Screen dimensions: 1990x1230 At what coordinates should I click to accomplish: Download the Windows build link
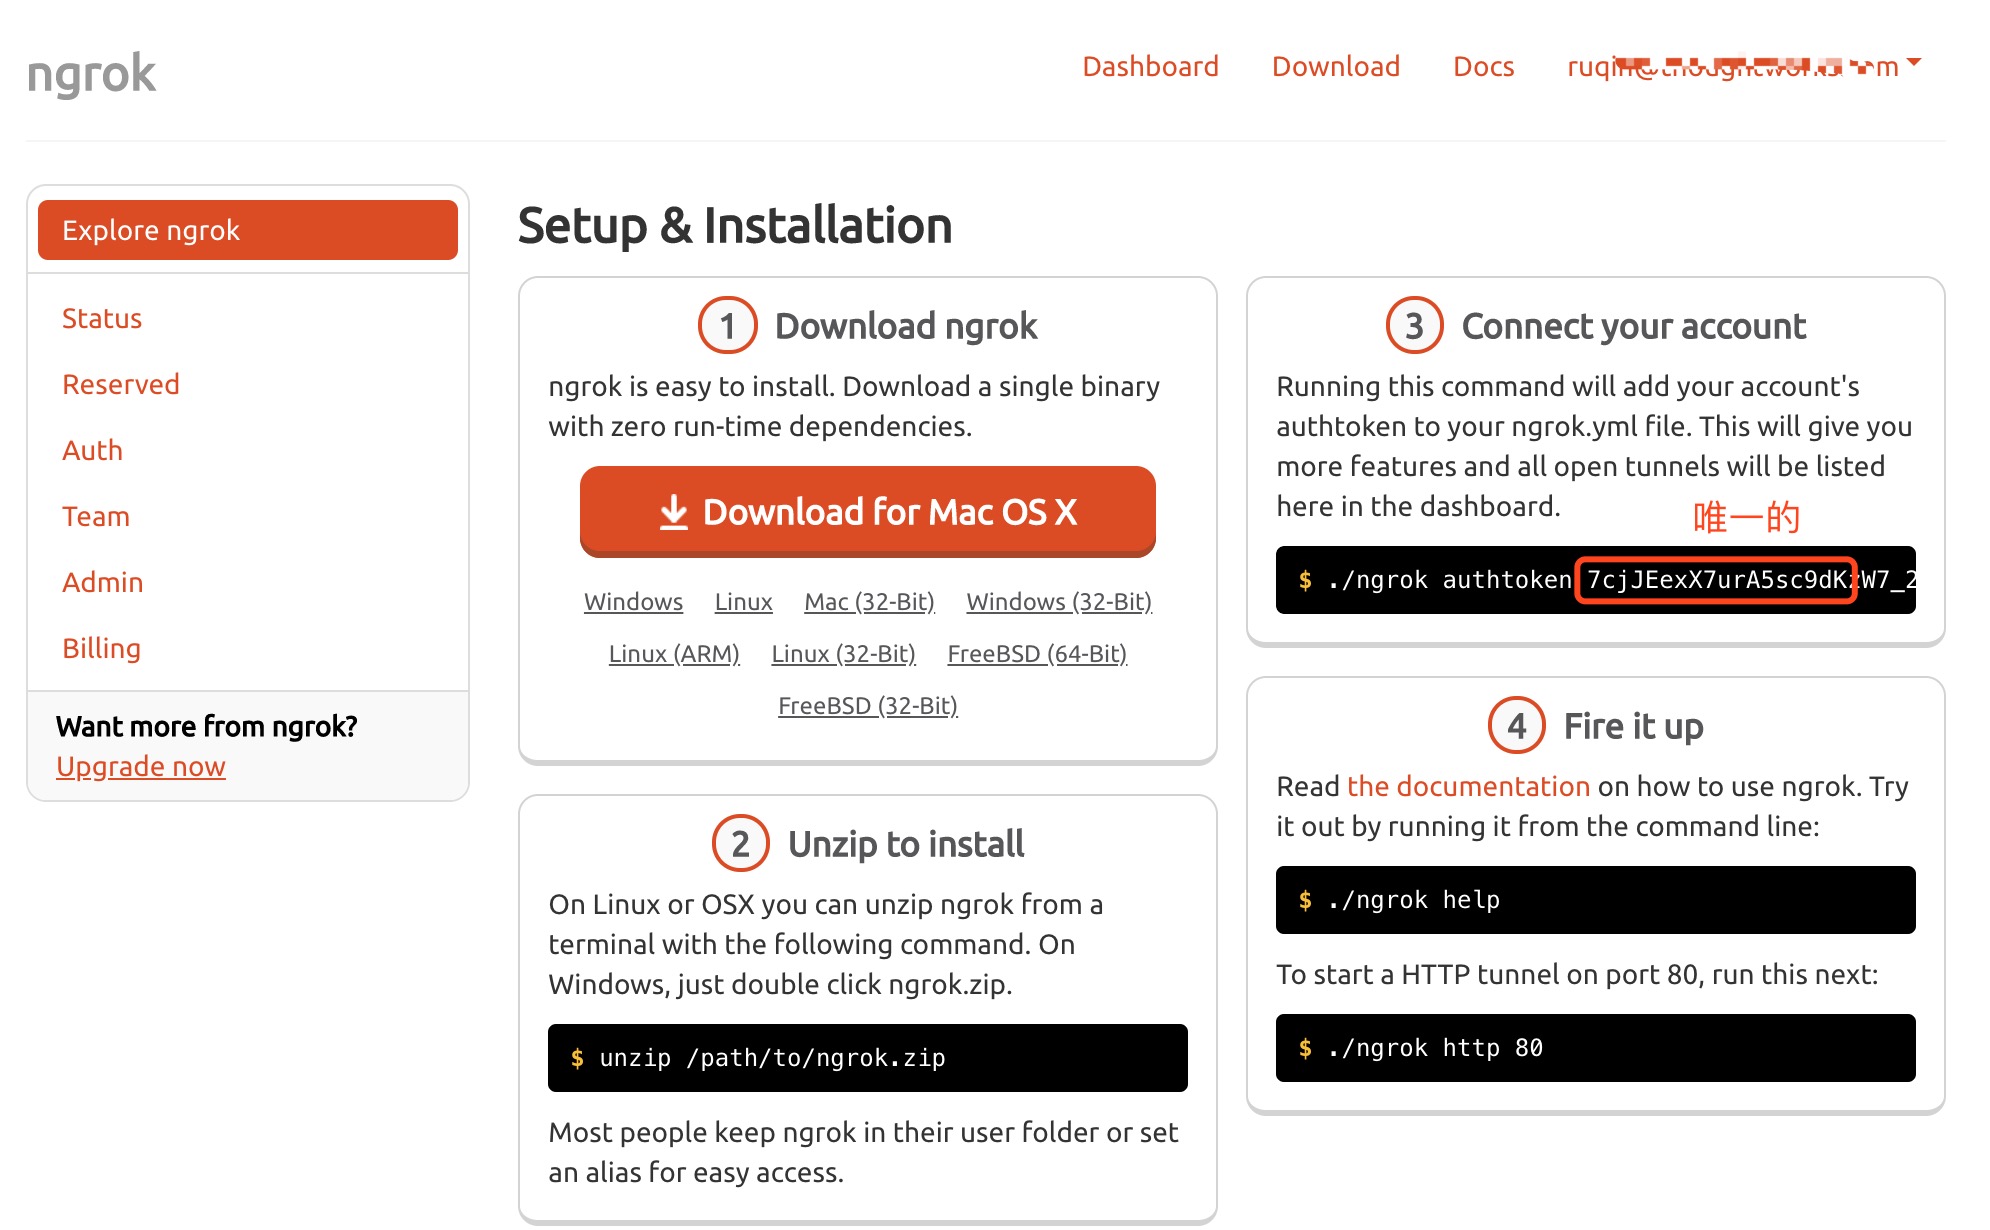click(633, 601)
